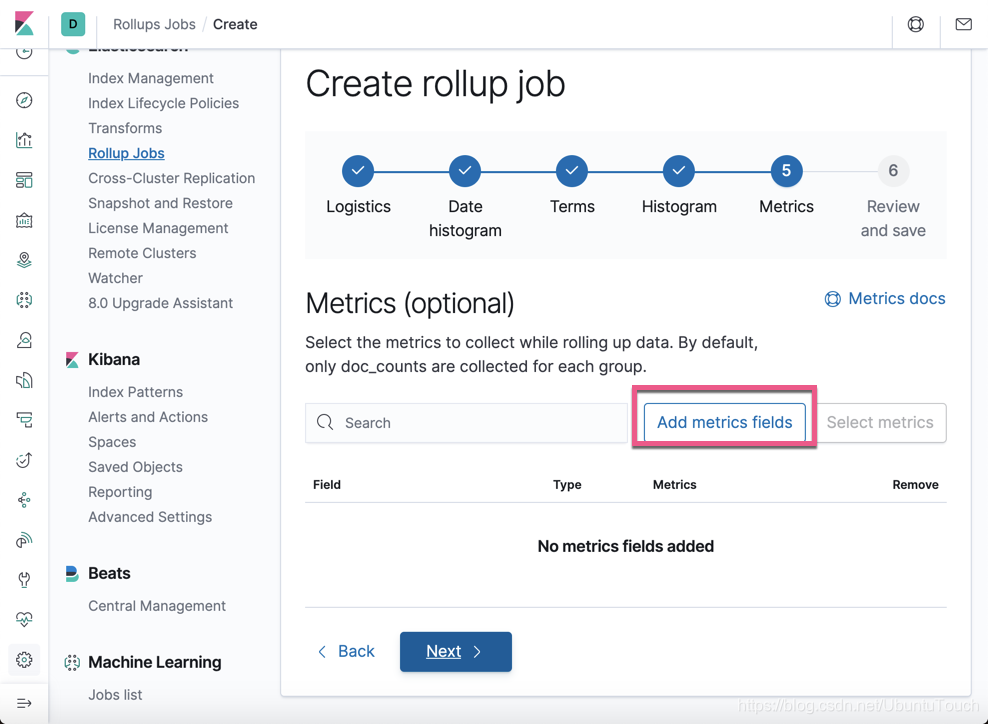The width and height of the screenshot is (988, 724).
Task: Open Metrics icon in sidebar
Action: point(24,340)
